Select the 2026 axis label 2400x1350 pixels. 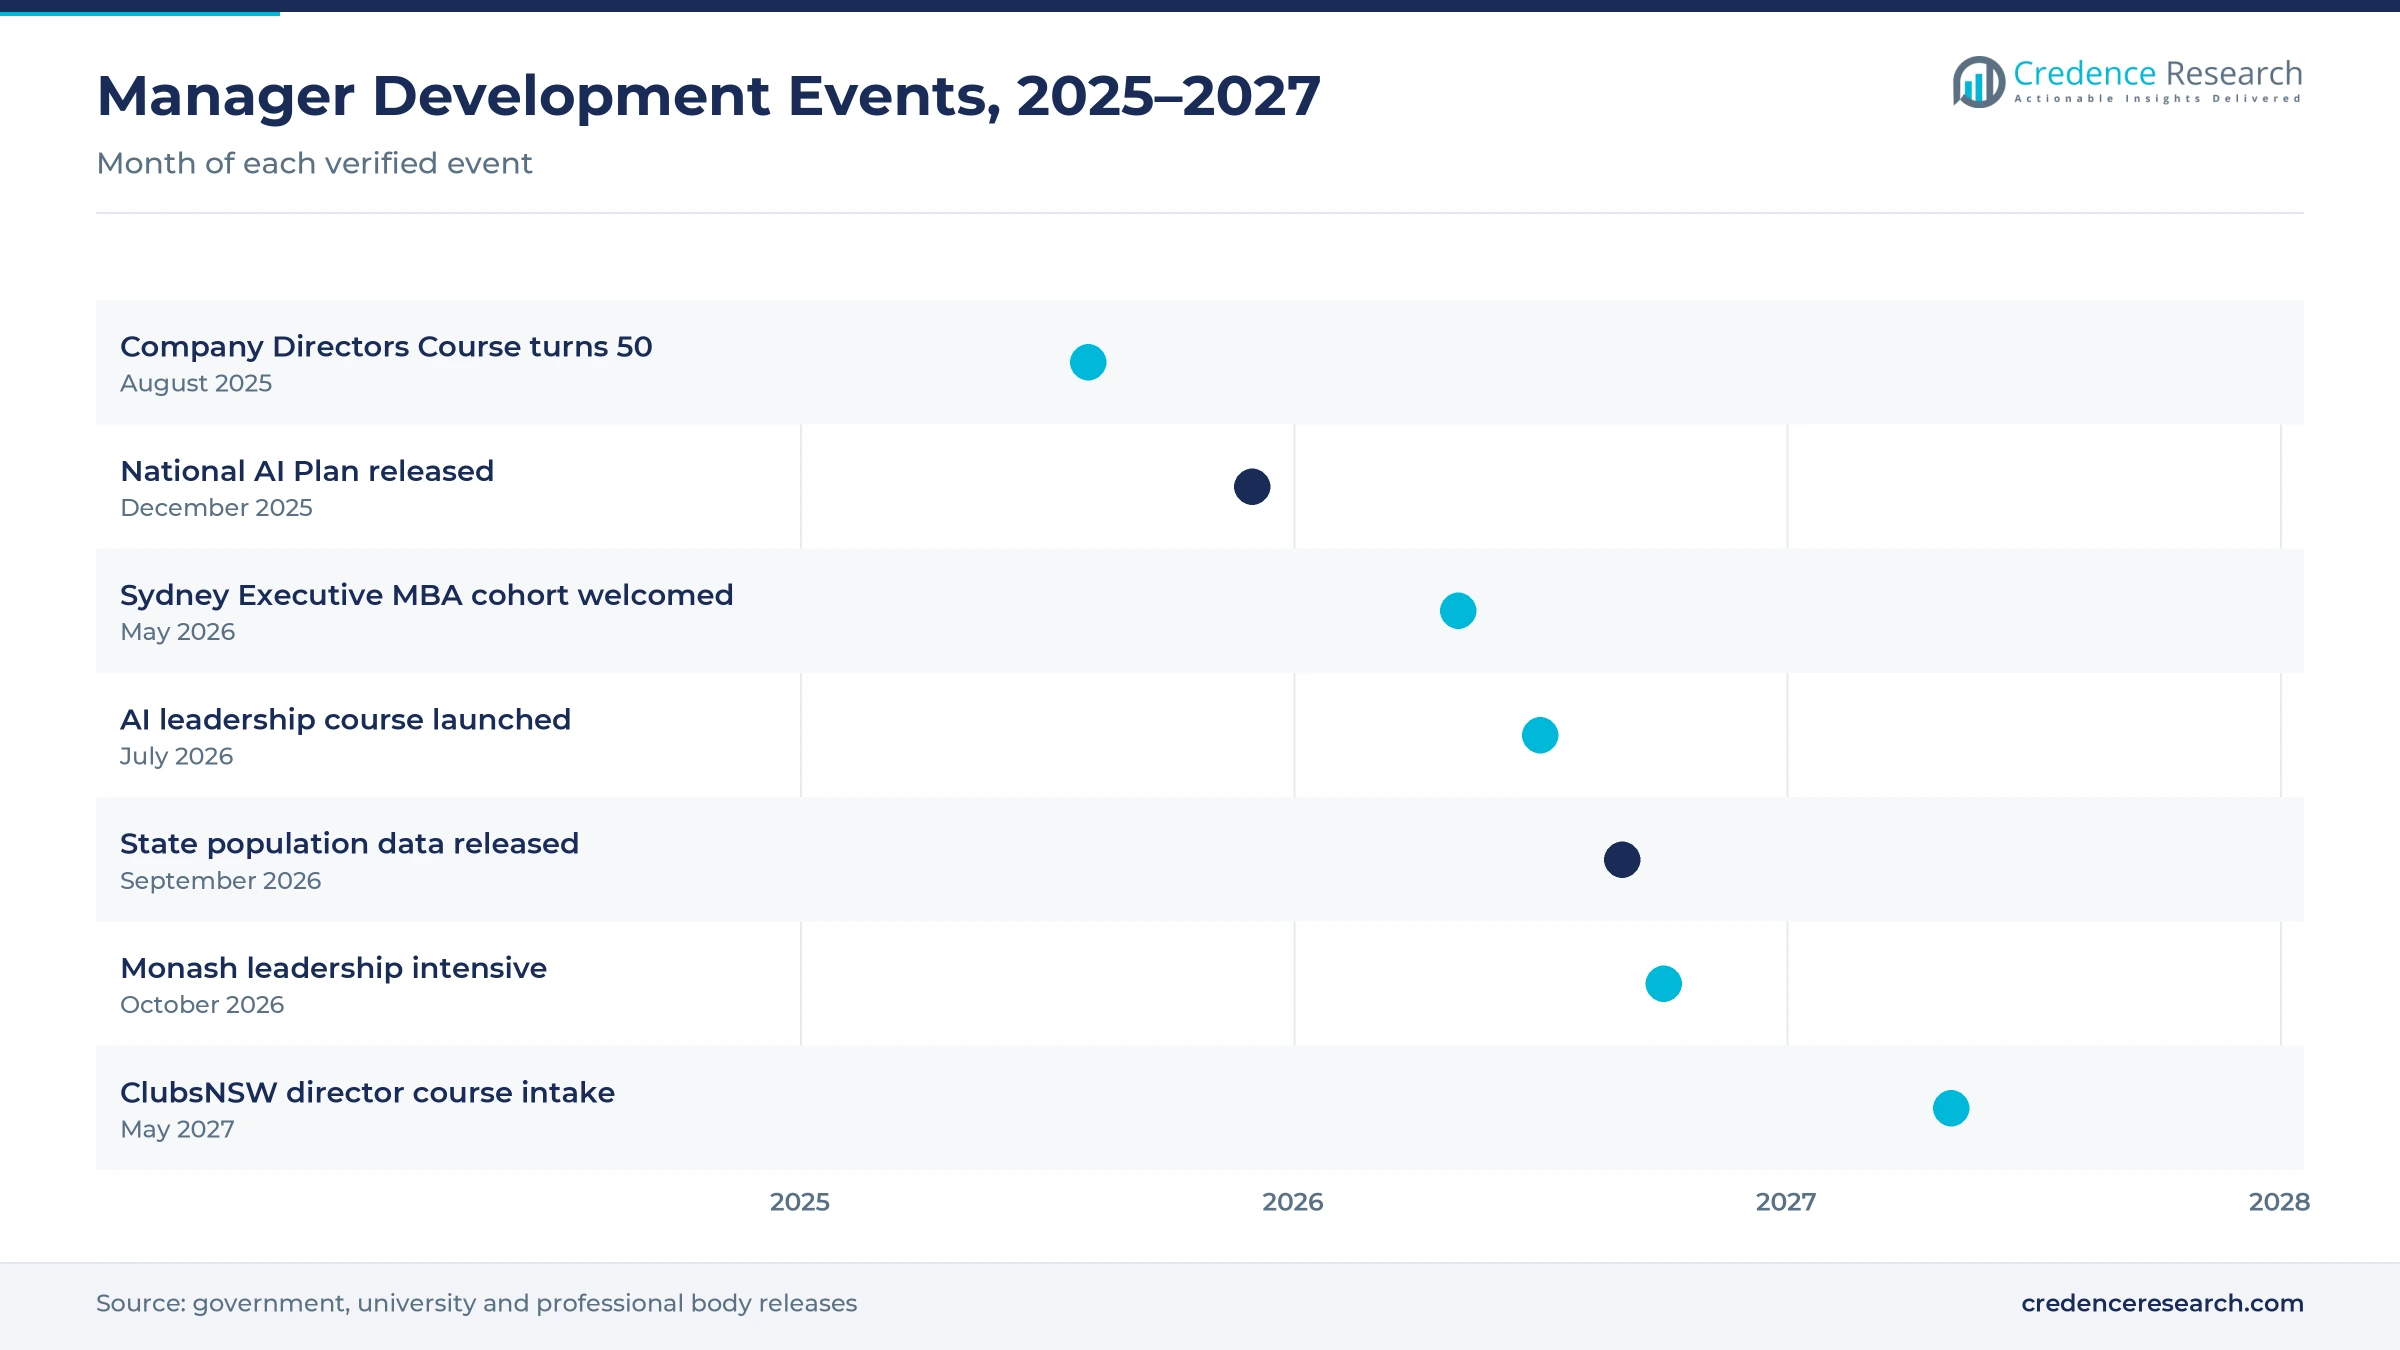tap(1293, 1202)
